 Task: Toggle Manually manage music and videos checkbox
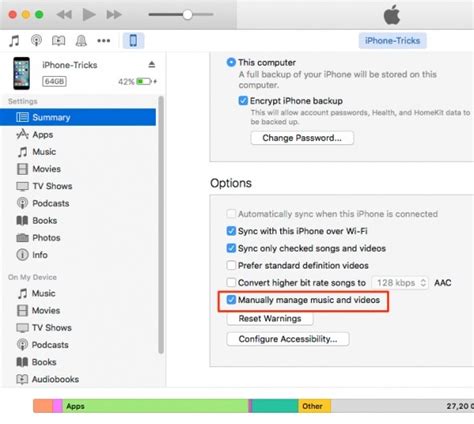231,300
